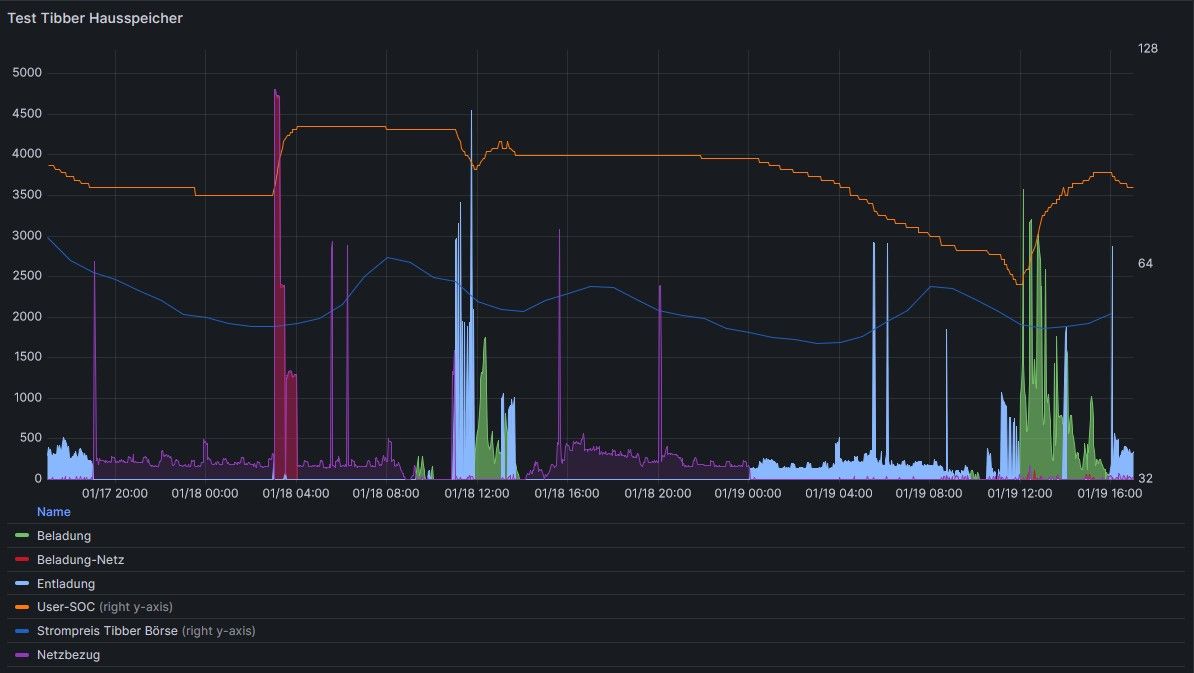Image resolution: width=1194 pixels, height=673 pixels.
Task: Click the 01/19 00:00 time axis label
Action: 748,493
